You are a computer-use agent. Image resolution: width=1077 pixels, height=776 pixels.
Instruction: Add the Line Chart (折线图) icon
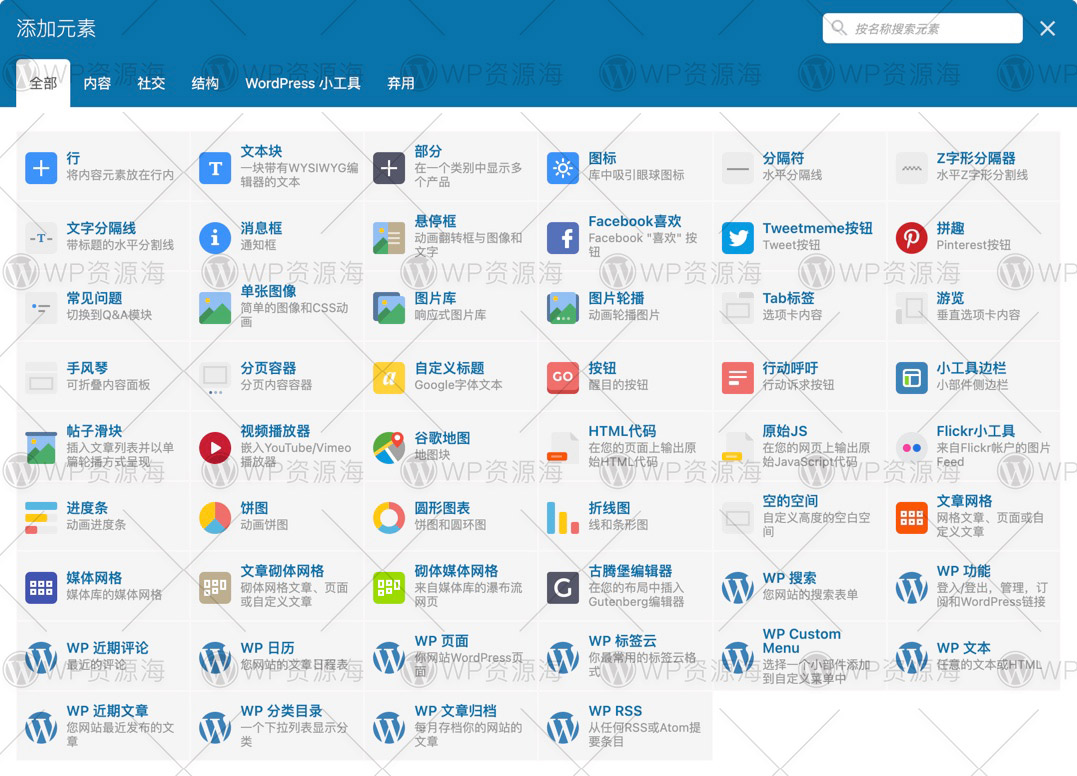click(563, 517)
